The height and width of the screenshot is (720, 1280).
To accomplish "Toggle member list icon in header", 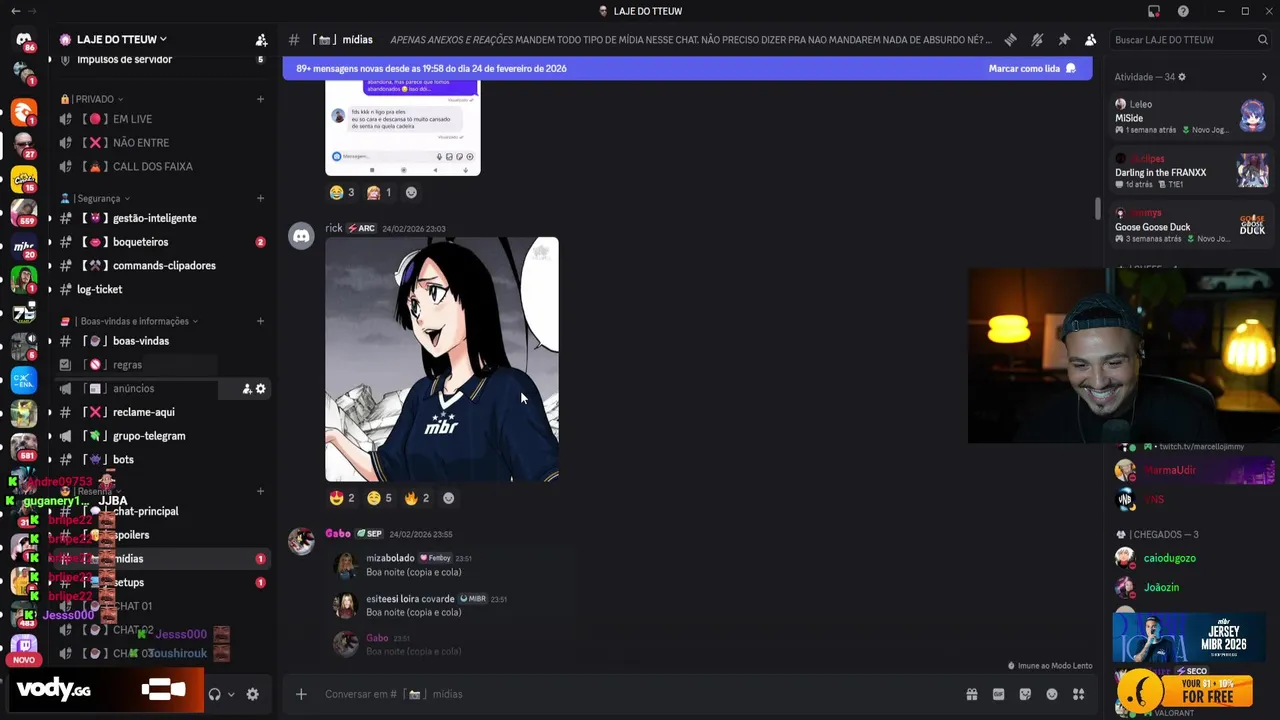I will 1091,40.
